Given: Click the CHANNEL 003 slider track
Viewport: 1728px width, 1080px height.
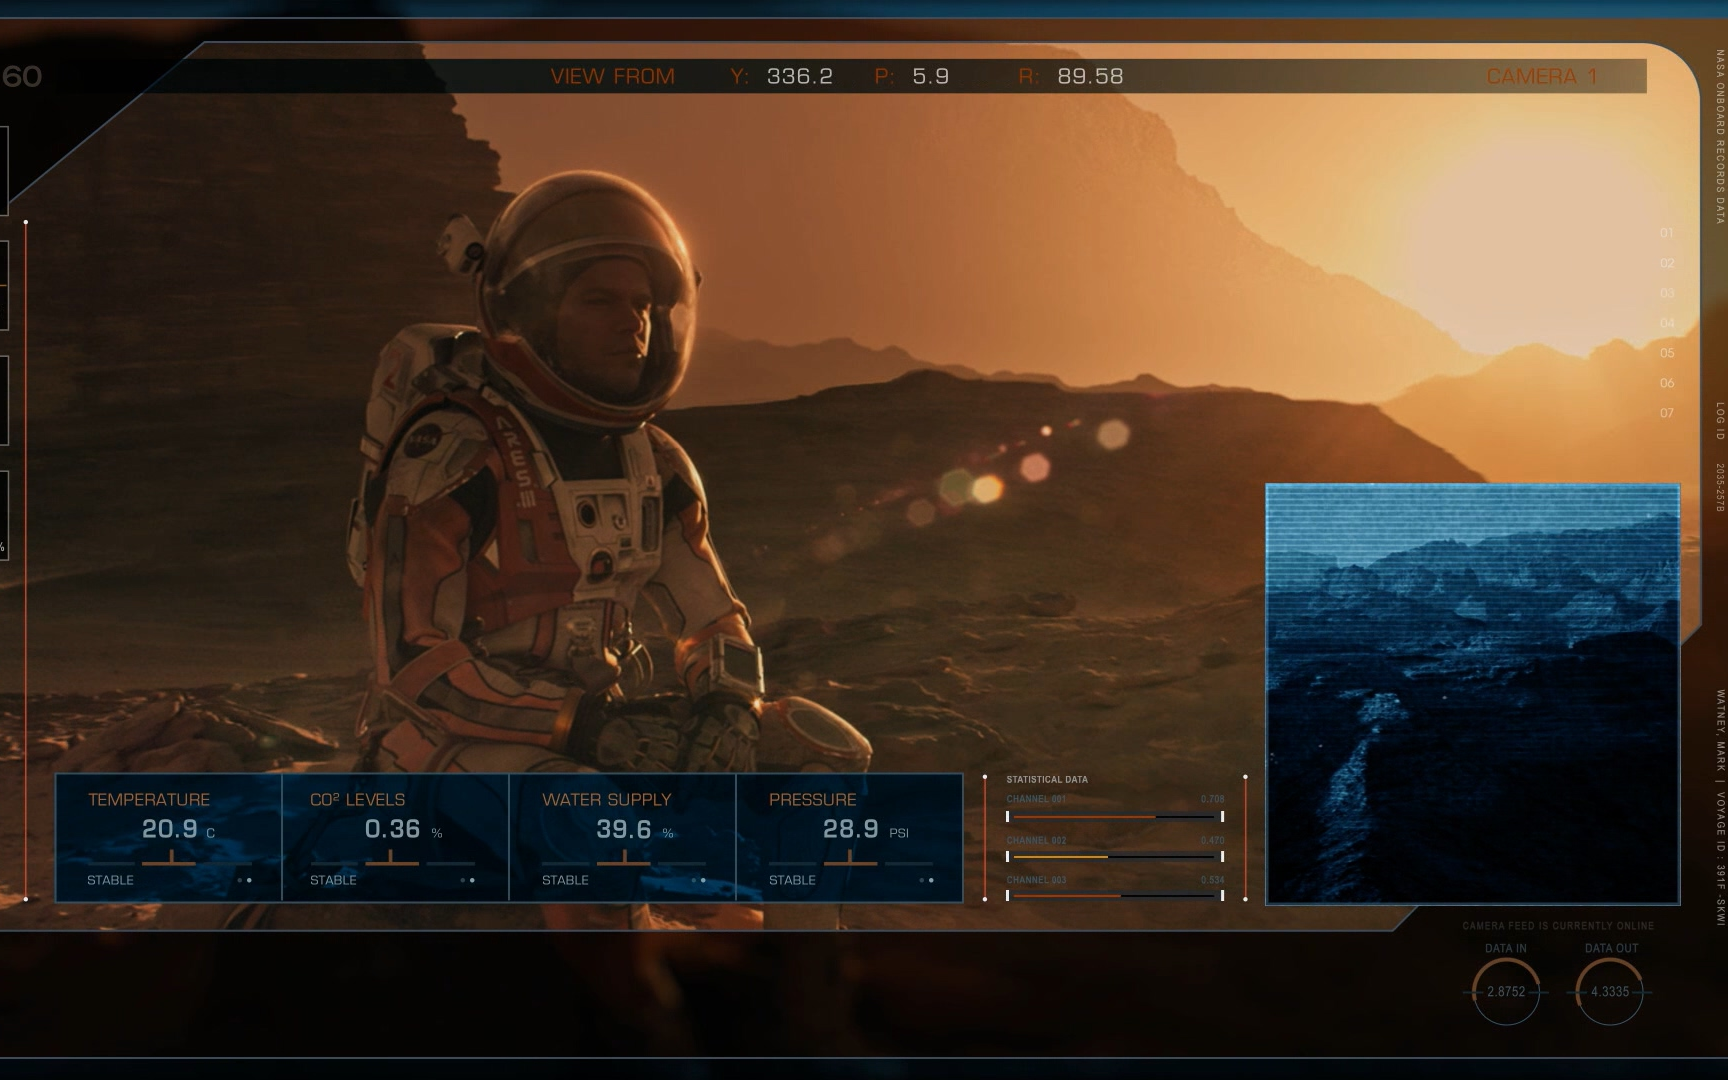Looking at the screenshot, I should (x=1115, y=896).
